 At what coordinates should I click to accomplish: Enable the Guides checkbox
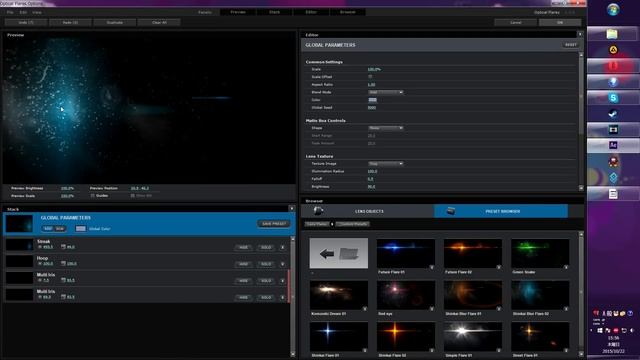click(93, 196)
